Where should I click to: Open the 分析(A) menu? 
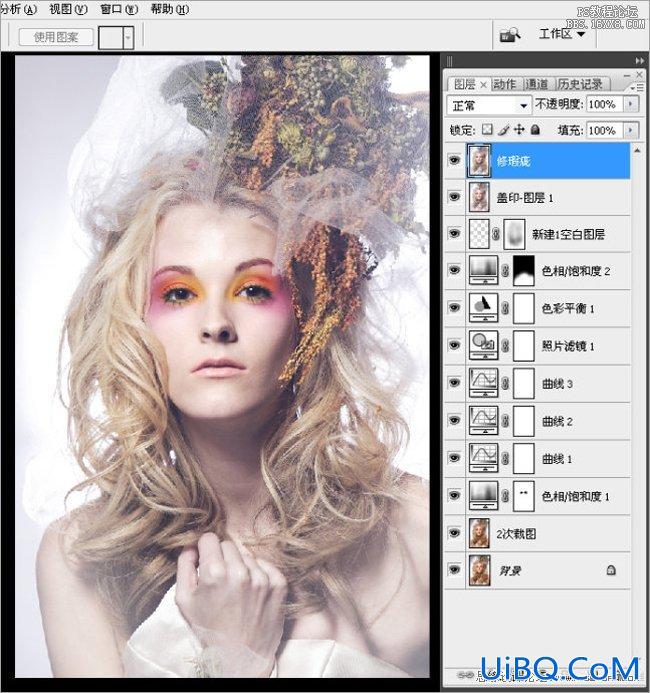click(18, 9)
